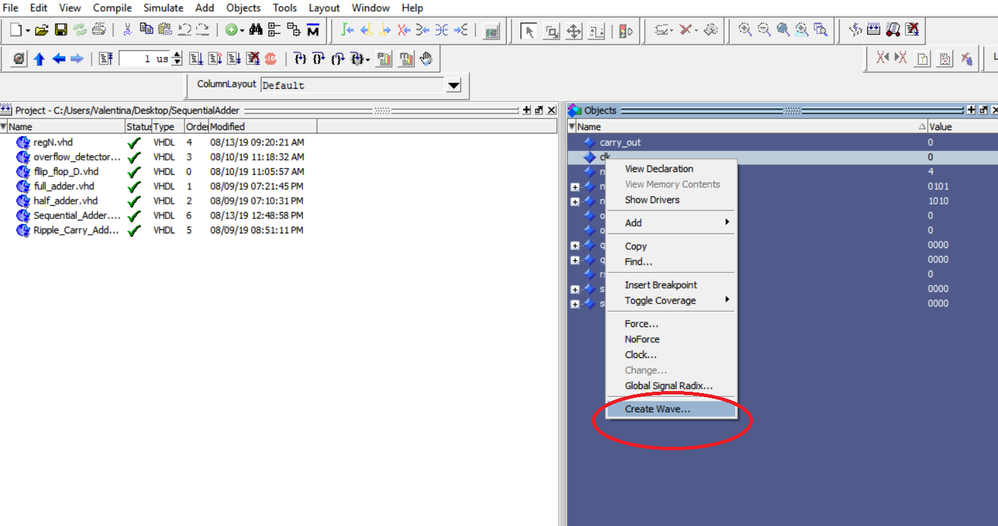Open Find with the binoculars icon
Screen dimensions: 998x526
click(256, 30)
